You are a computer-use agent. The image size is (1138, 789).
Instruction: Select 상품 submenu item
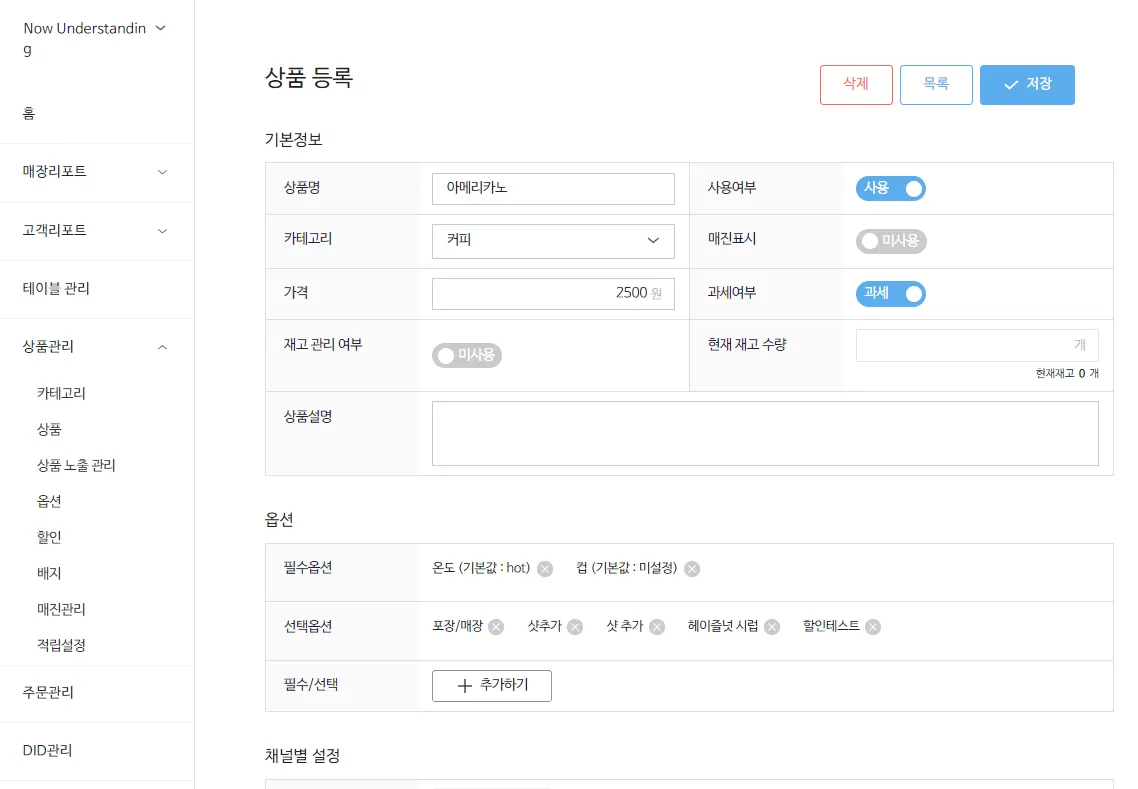click(49, 430)
